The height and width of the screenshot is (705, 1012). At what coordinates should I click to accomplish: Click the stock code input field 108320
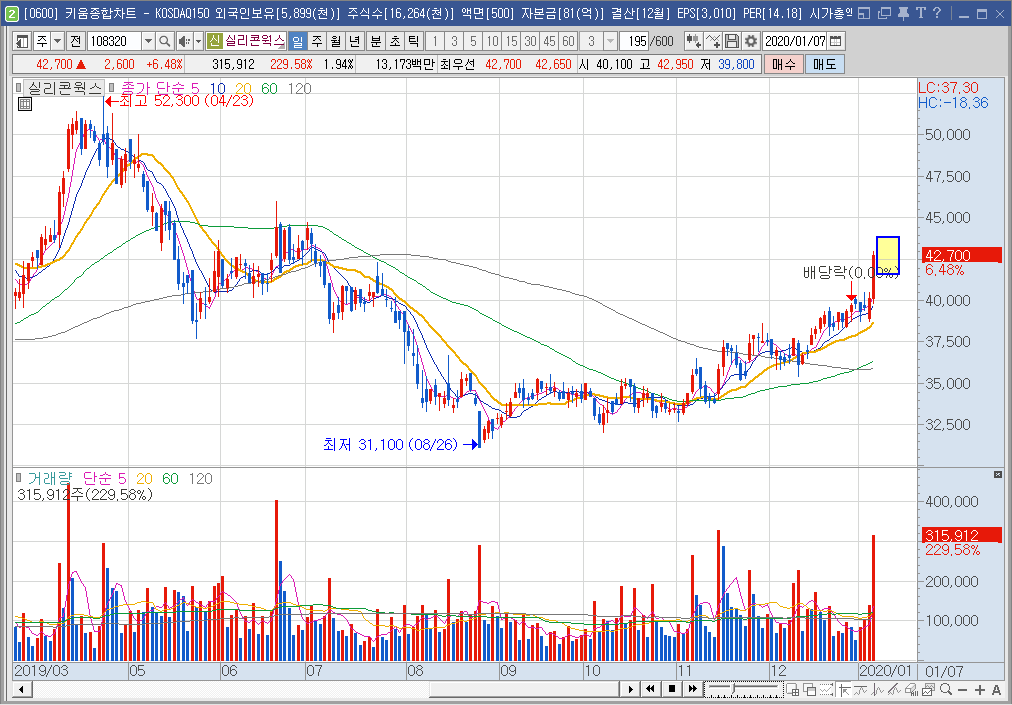115,41
